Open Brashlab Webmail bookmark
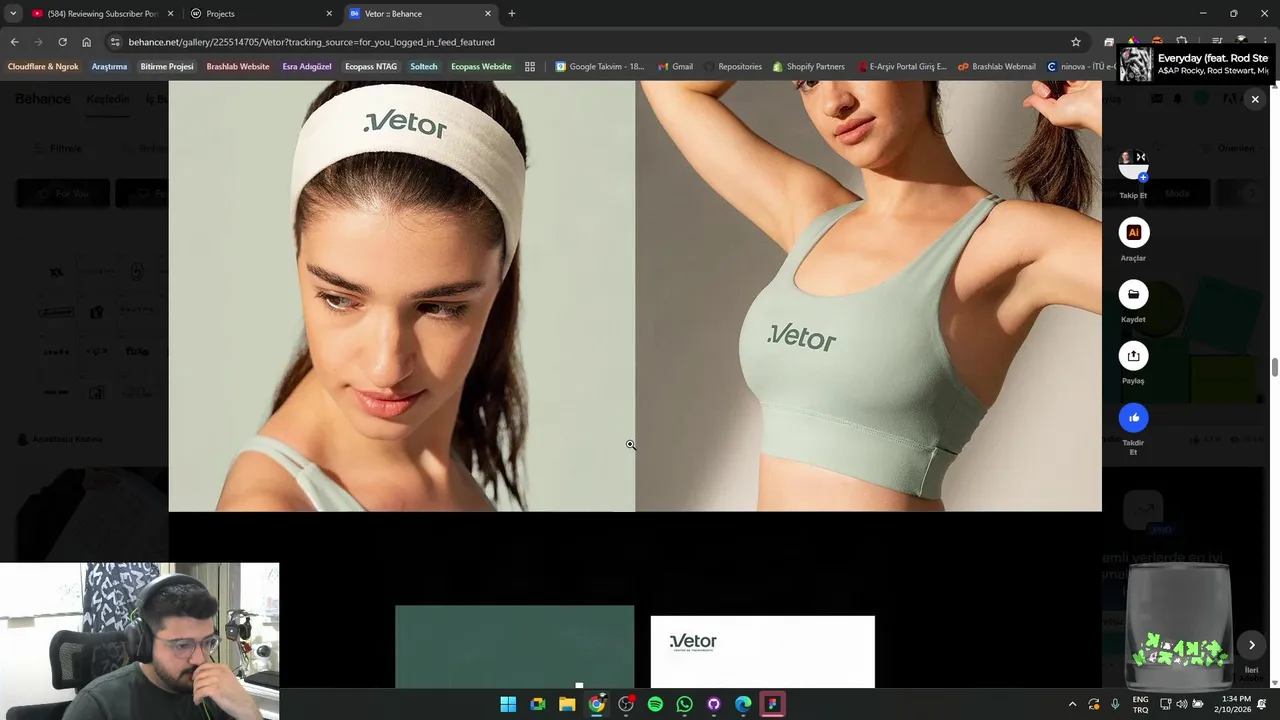 (996, 67)
